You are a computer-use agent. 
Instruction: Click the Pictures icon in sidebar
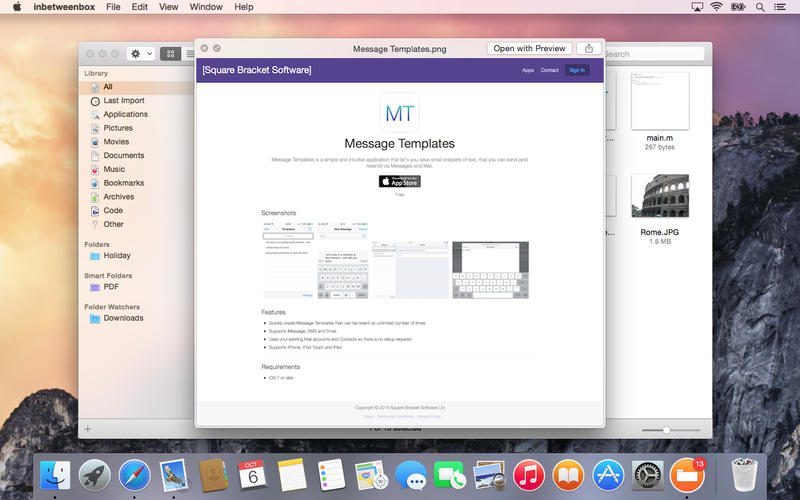95,129
